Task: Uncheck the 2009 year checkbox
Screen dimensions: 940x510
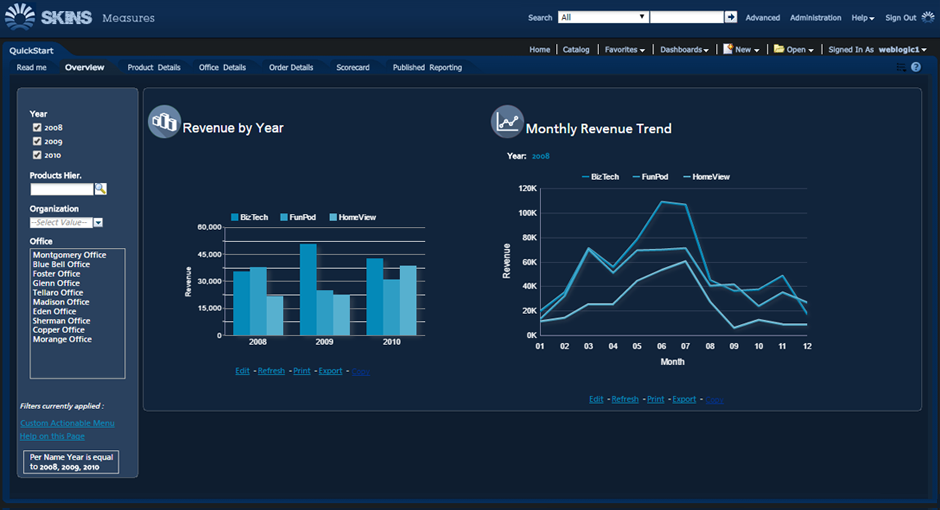Action: point(37,141)
